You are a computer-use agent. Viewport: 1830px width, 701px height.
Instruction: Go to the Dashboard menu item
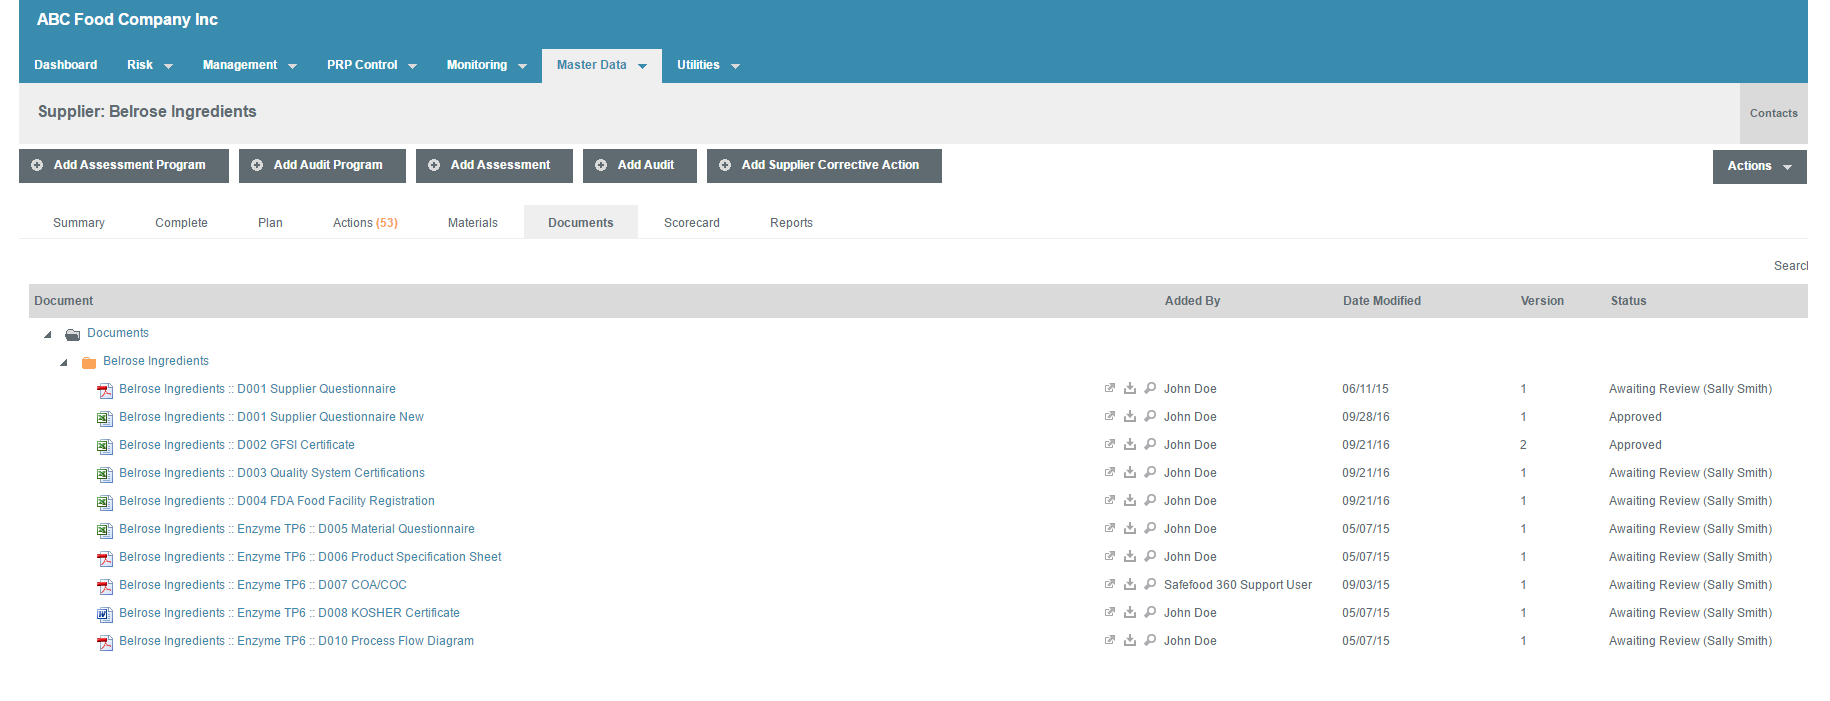66,65
